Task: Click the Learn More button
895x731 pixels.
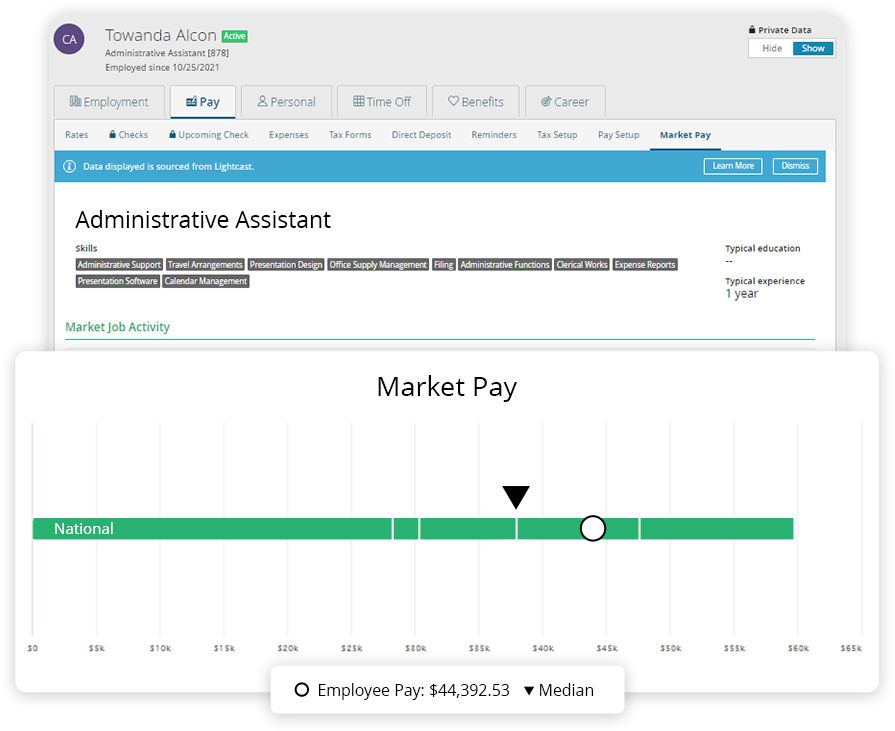Action: coord(733,166)
